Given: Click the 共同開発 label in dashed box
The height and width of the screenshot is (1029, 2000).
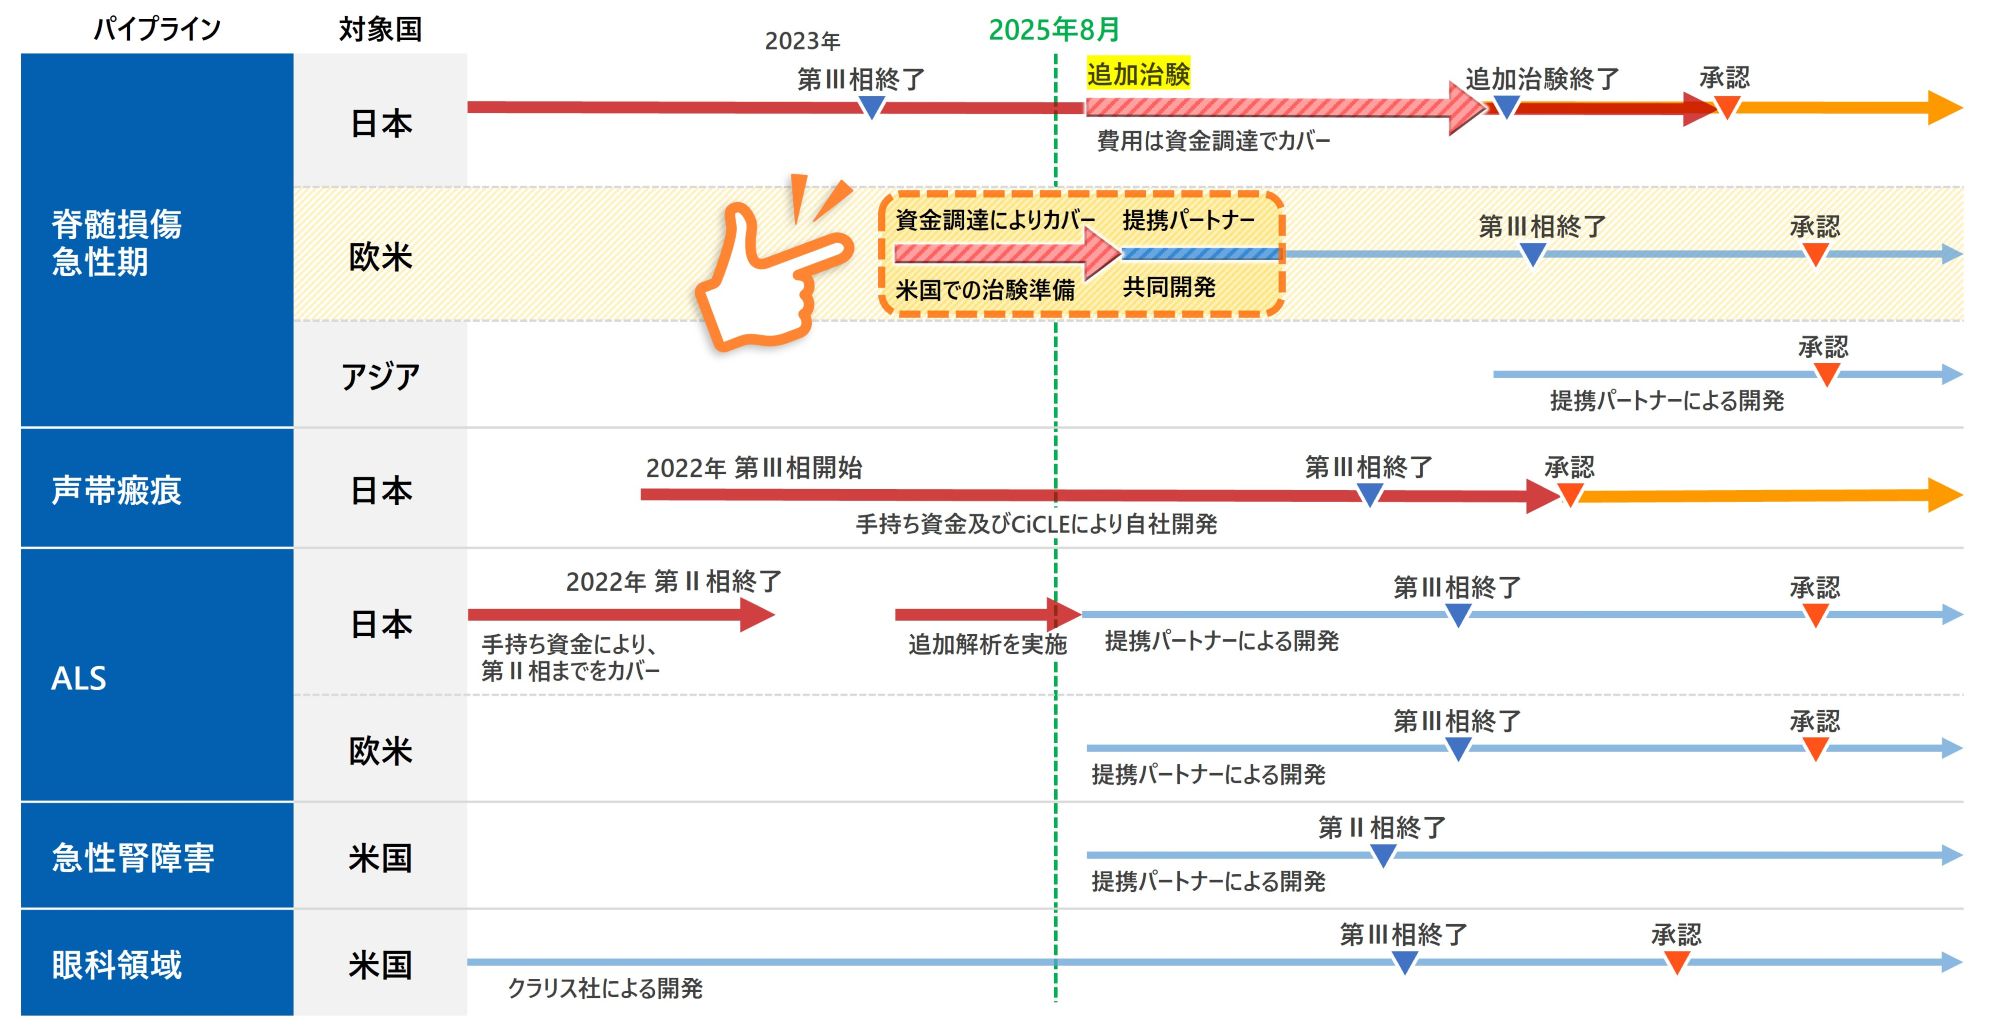Looking at the screenshot, I should pos(1169,288).
